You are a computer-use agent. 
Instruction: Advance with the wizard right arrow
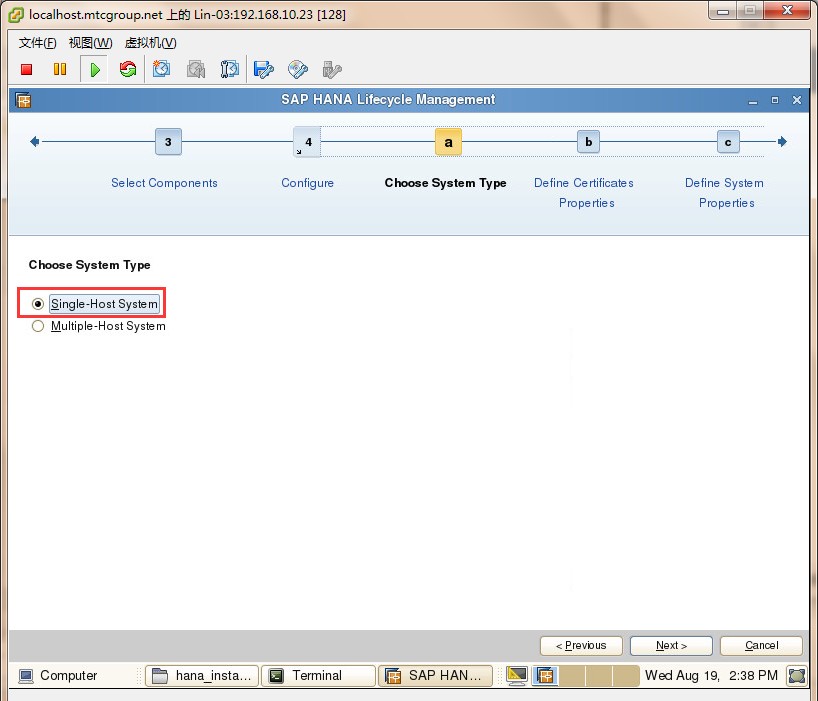(782, 142)
